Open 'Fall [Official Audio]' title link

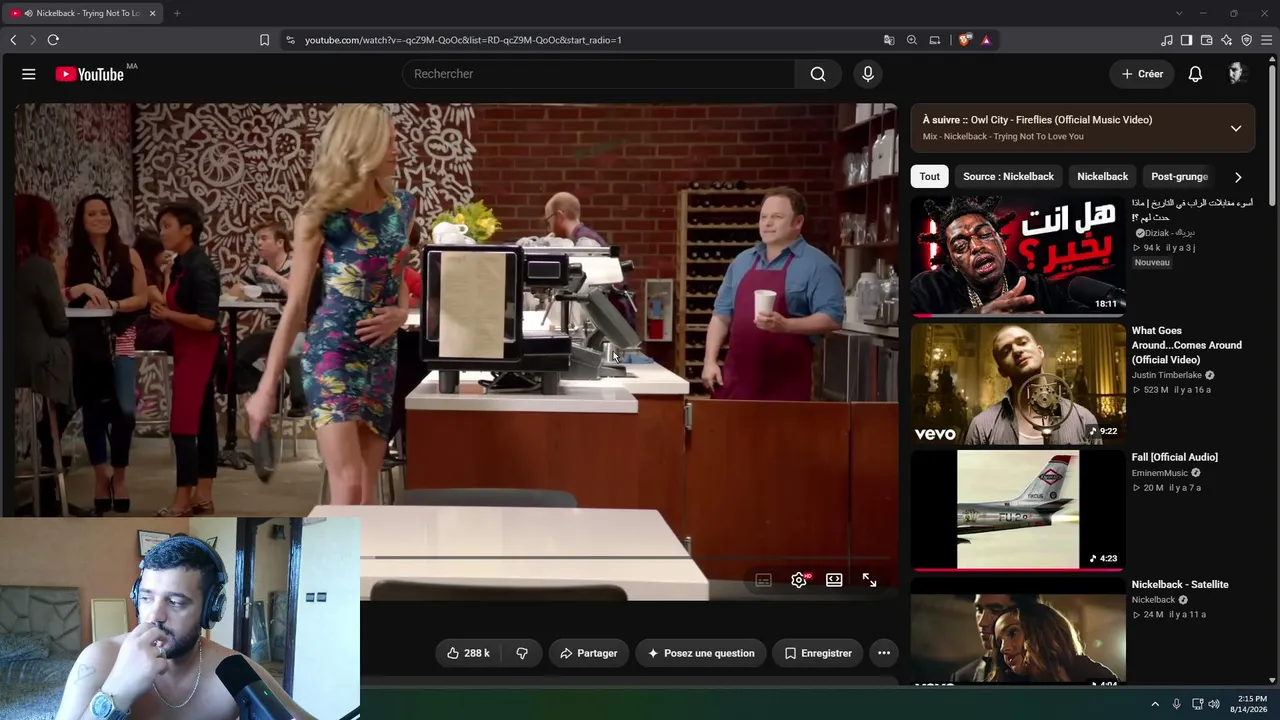[1175, 457]
